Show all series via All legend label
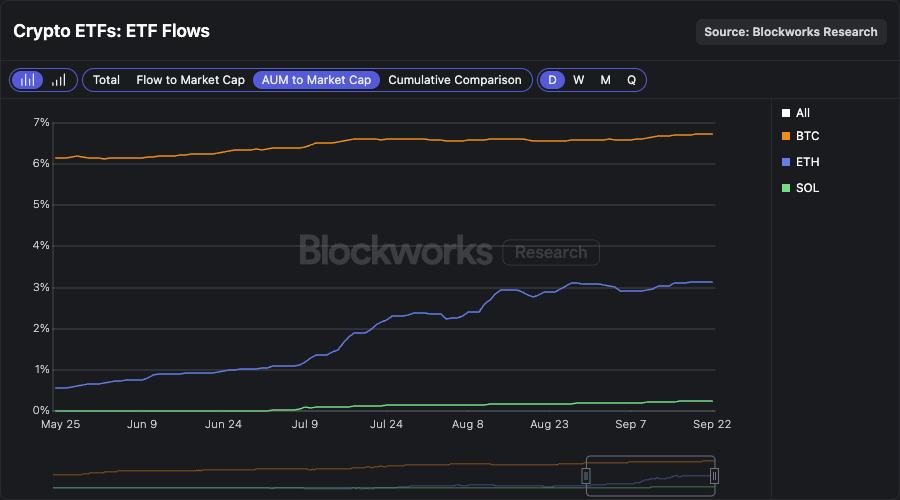Screen dimensions: 900x500 point(803,113)
